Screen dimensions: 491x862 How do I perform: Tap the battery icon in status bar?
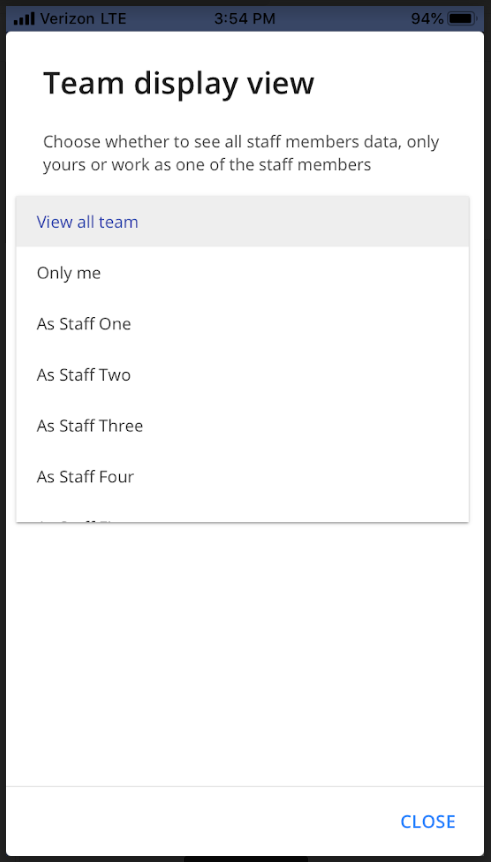462,19
